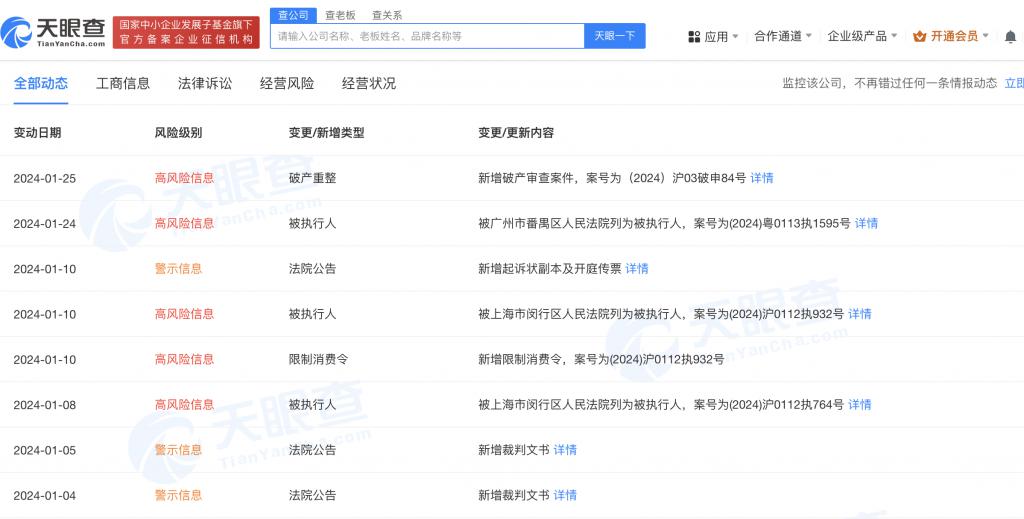Image resolution: width=1024 pixels, height=519 pixels.
Task: Open the 经营风险 tab
Action: tap(287, 83)
